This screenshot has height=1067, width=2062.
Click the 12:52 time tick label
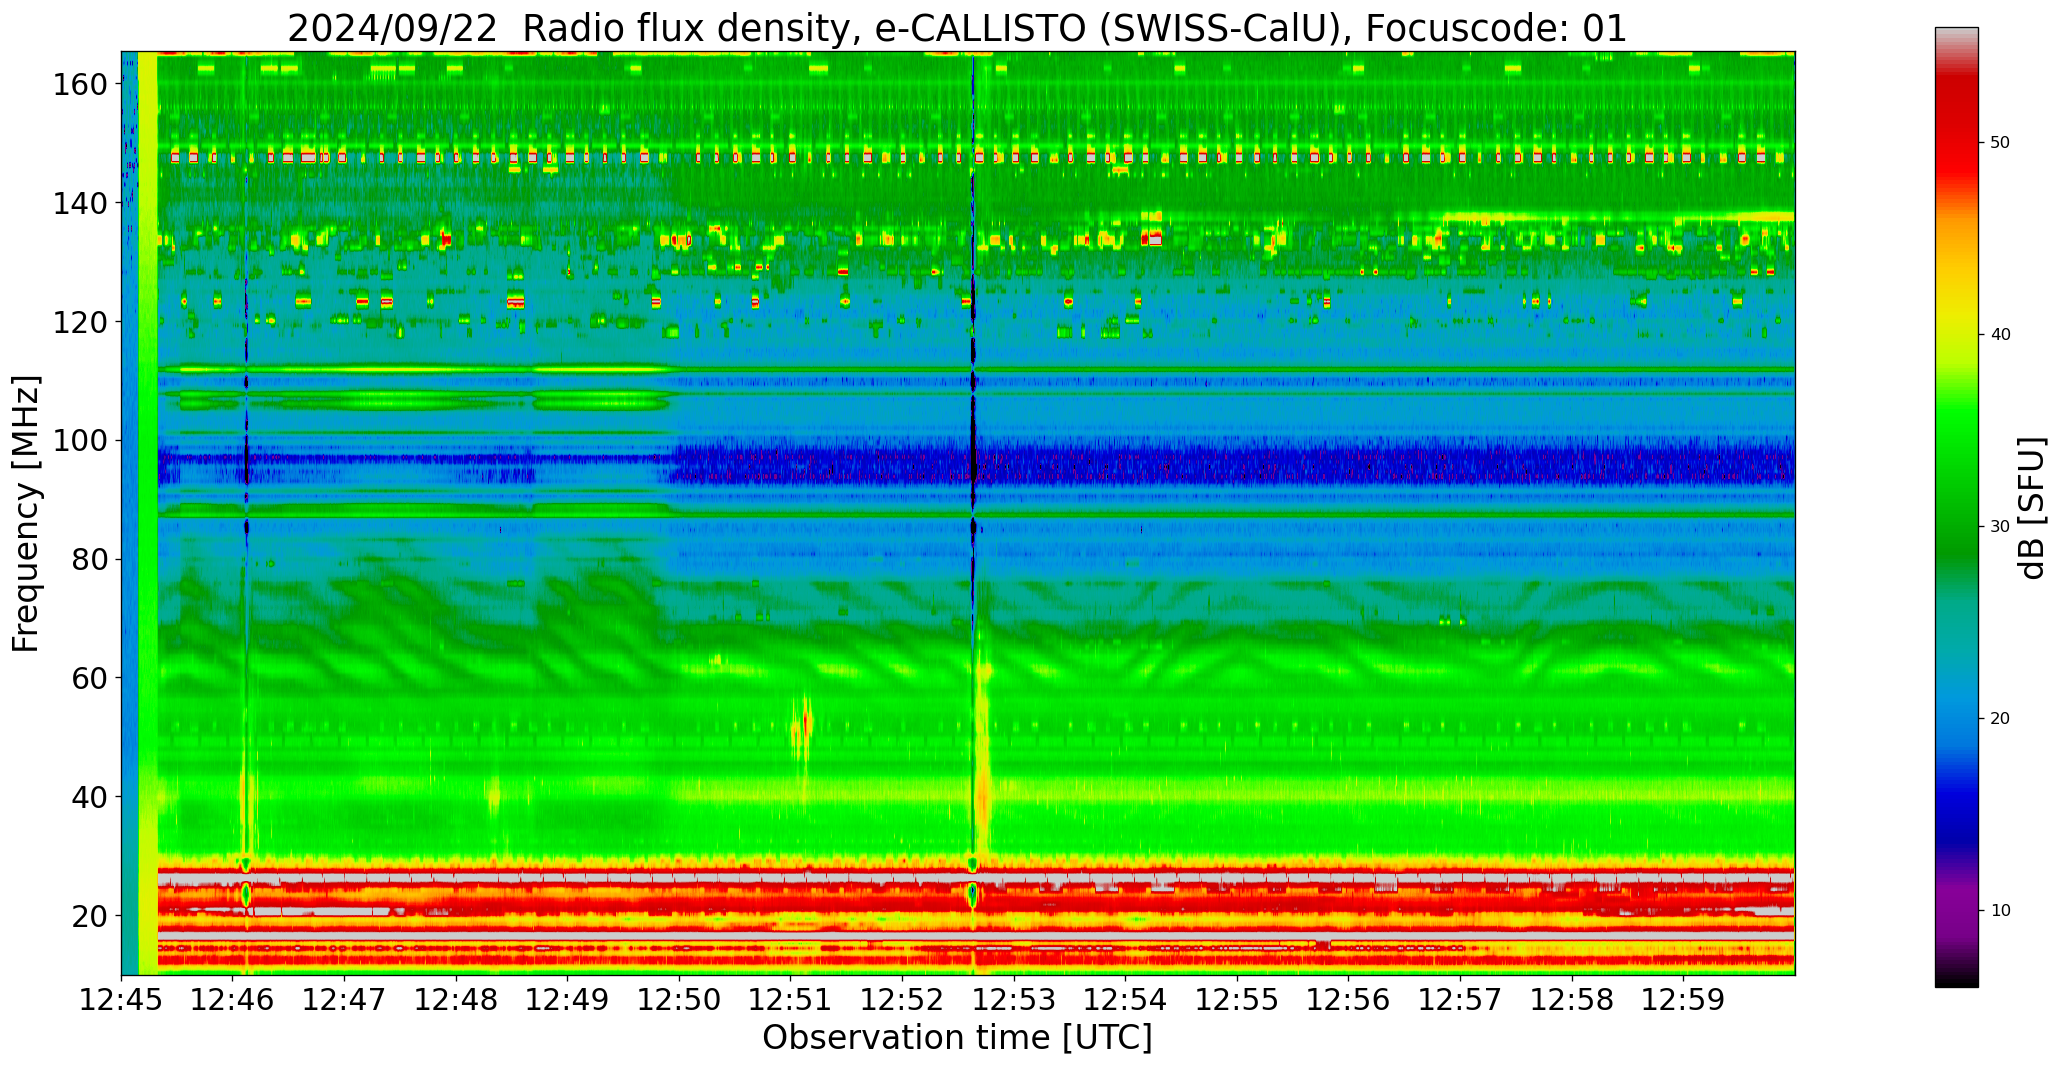[902, 1000]
